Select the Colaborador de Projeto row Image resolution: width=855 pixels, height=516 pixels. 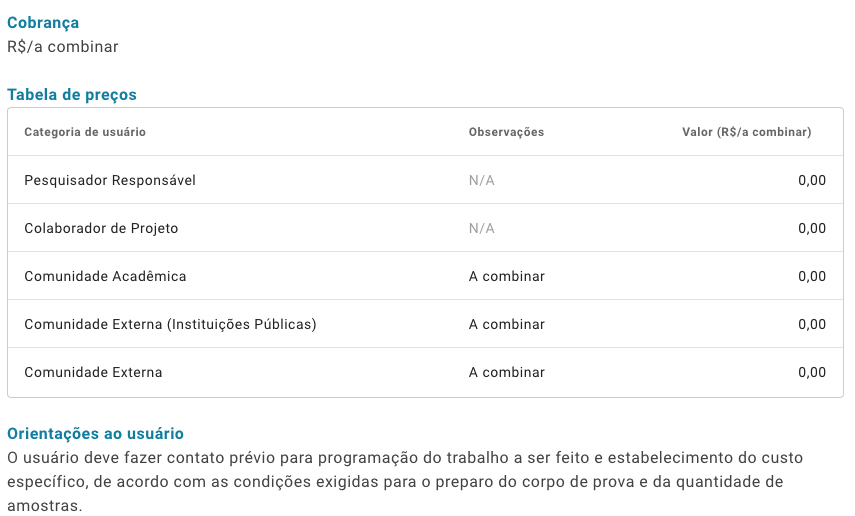click(425, 228)
